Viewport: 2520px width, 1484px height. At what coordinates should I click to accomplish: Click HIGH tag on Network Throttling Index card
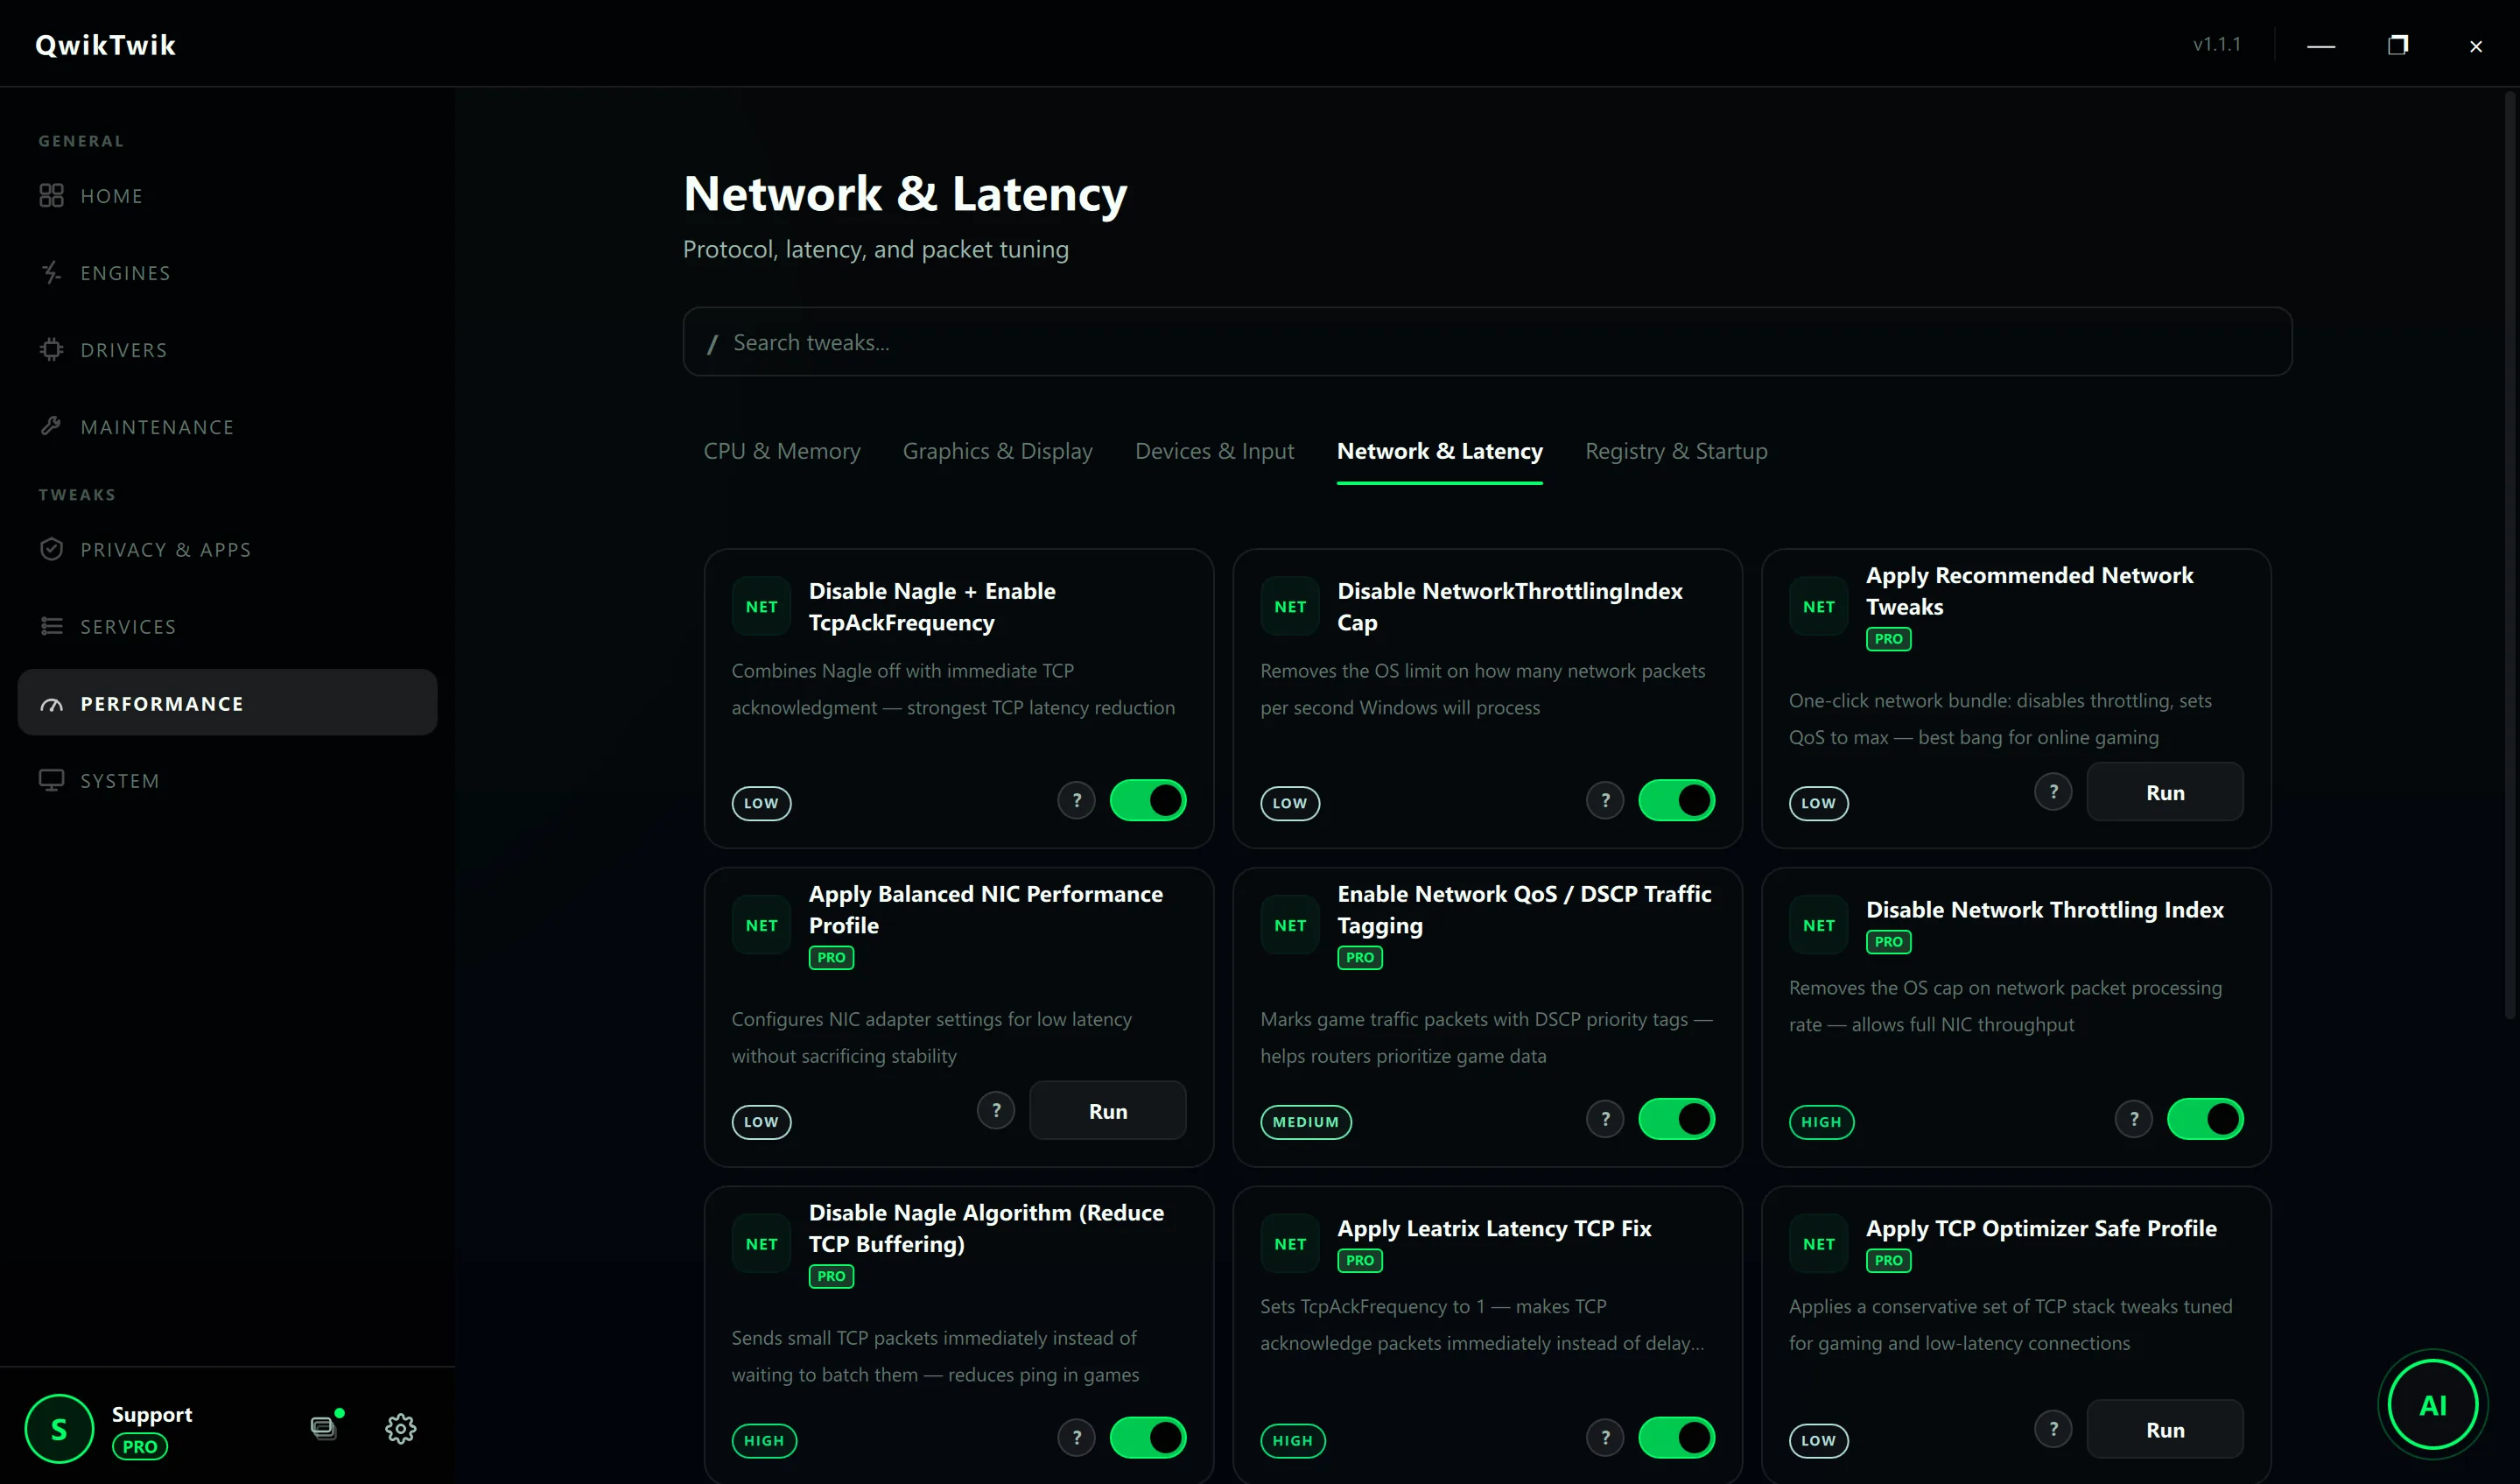point(1821,1122)
